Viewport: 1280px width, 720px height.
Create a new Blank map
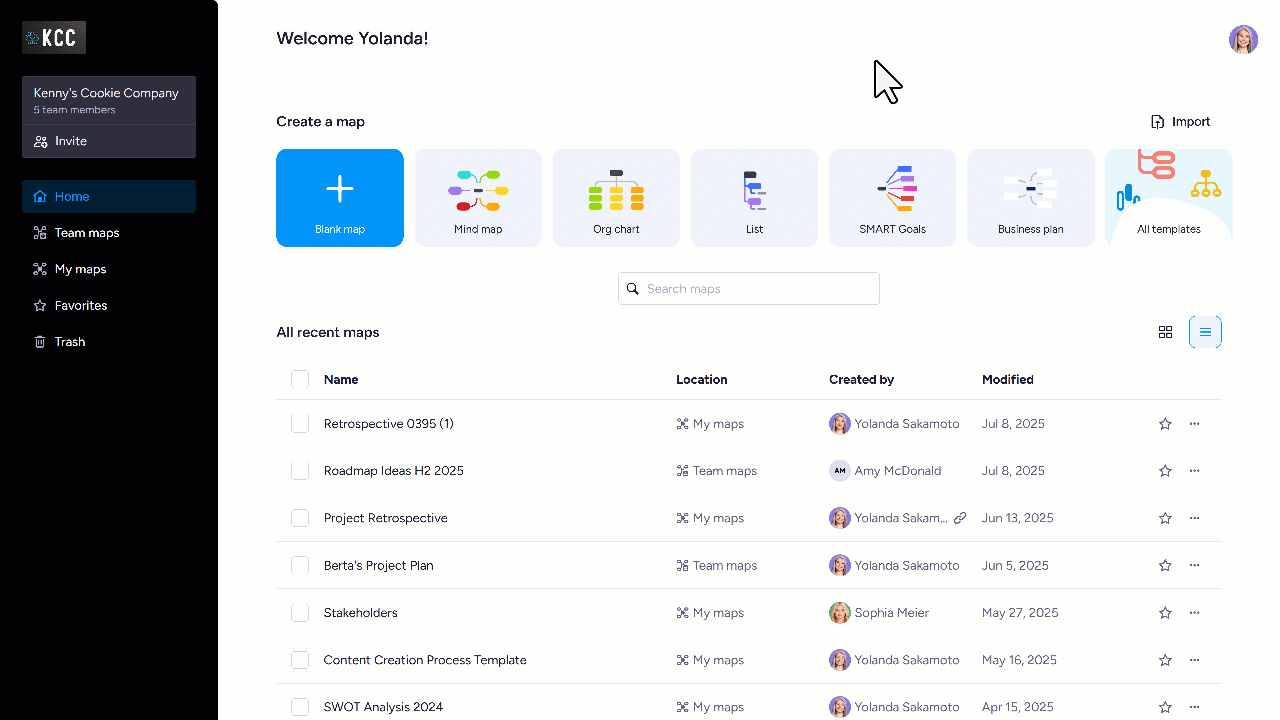tap(340, 198)
